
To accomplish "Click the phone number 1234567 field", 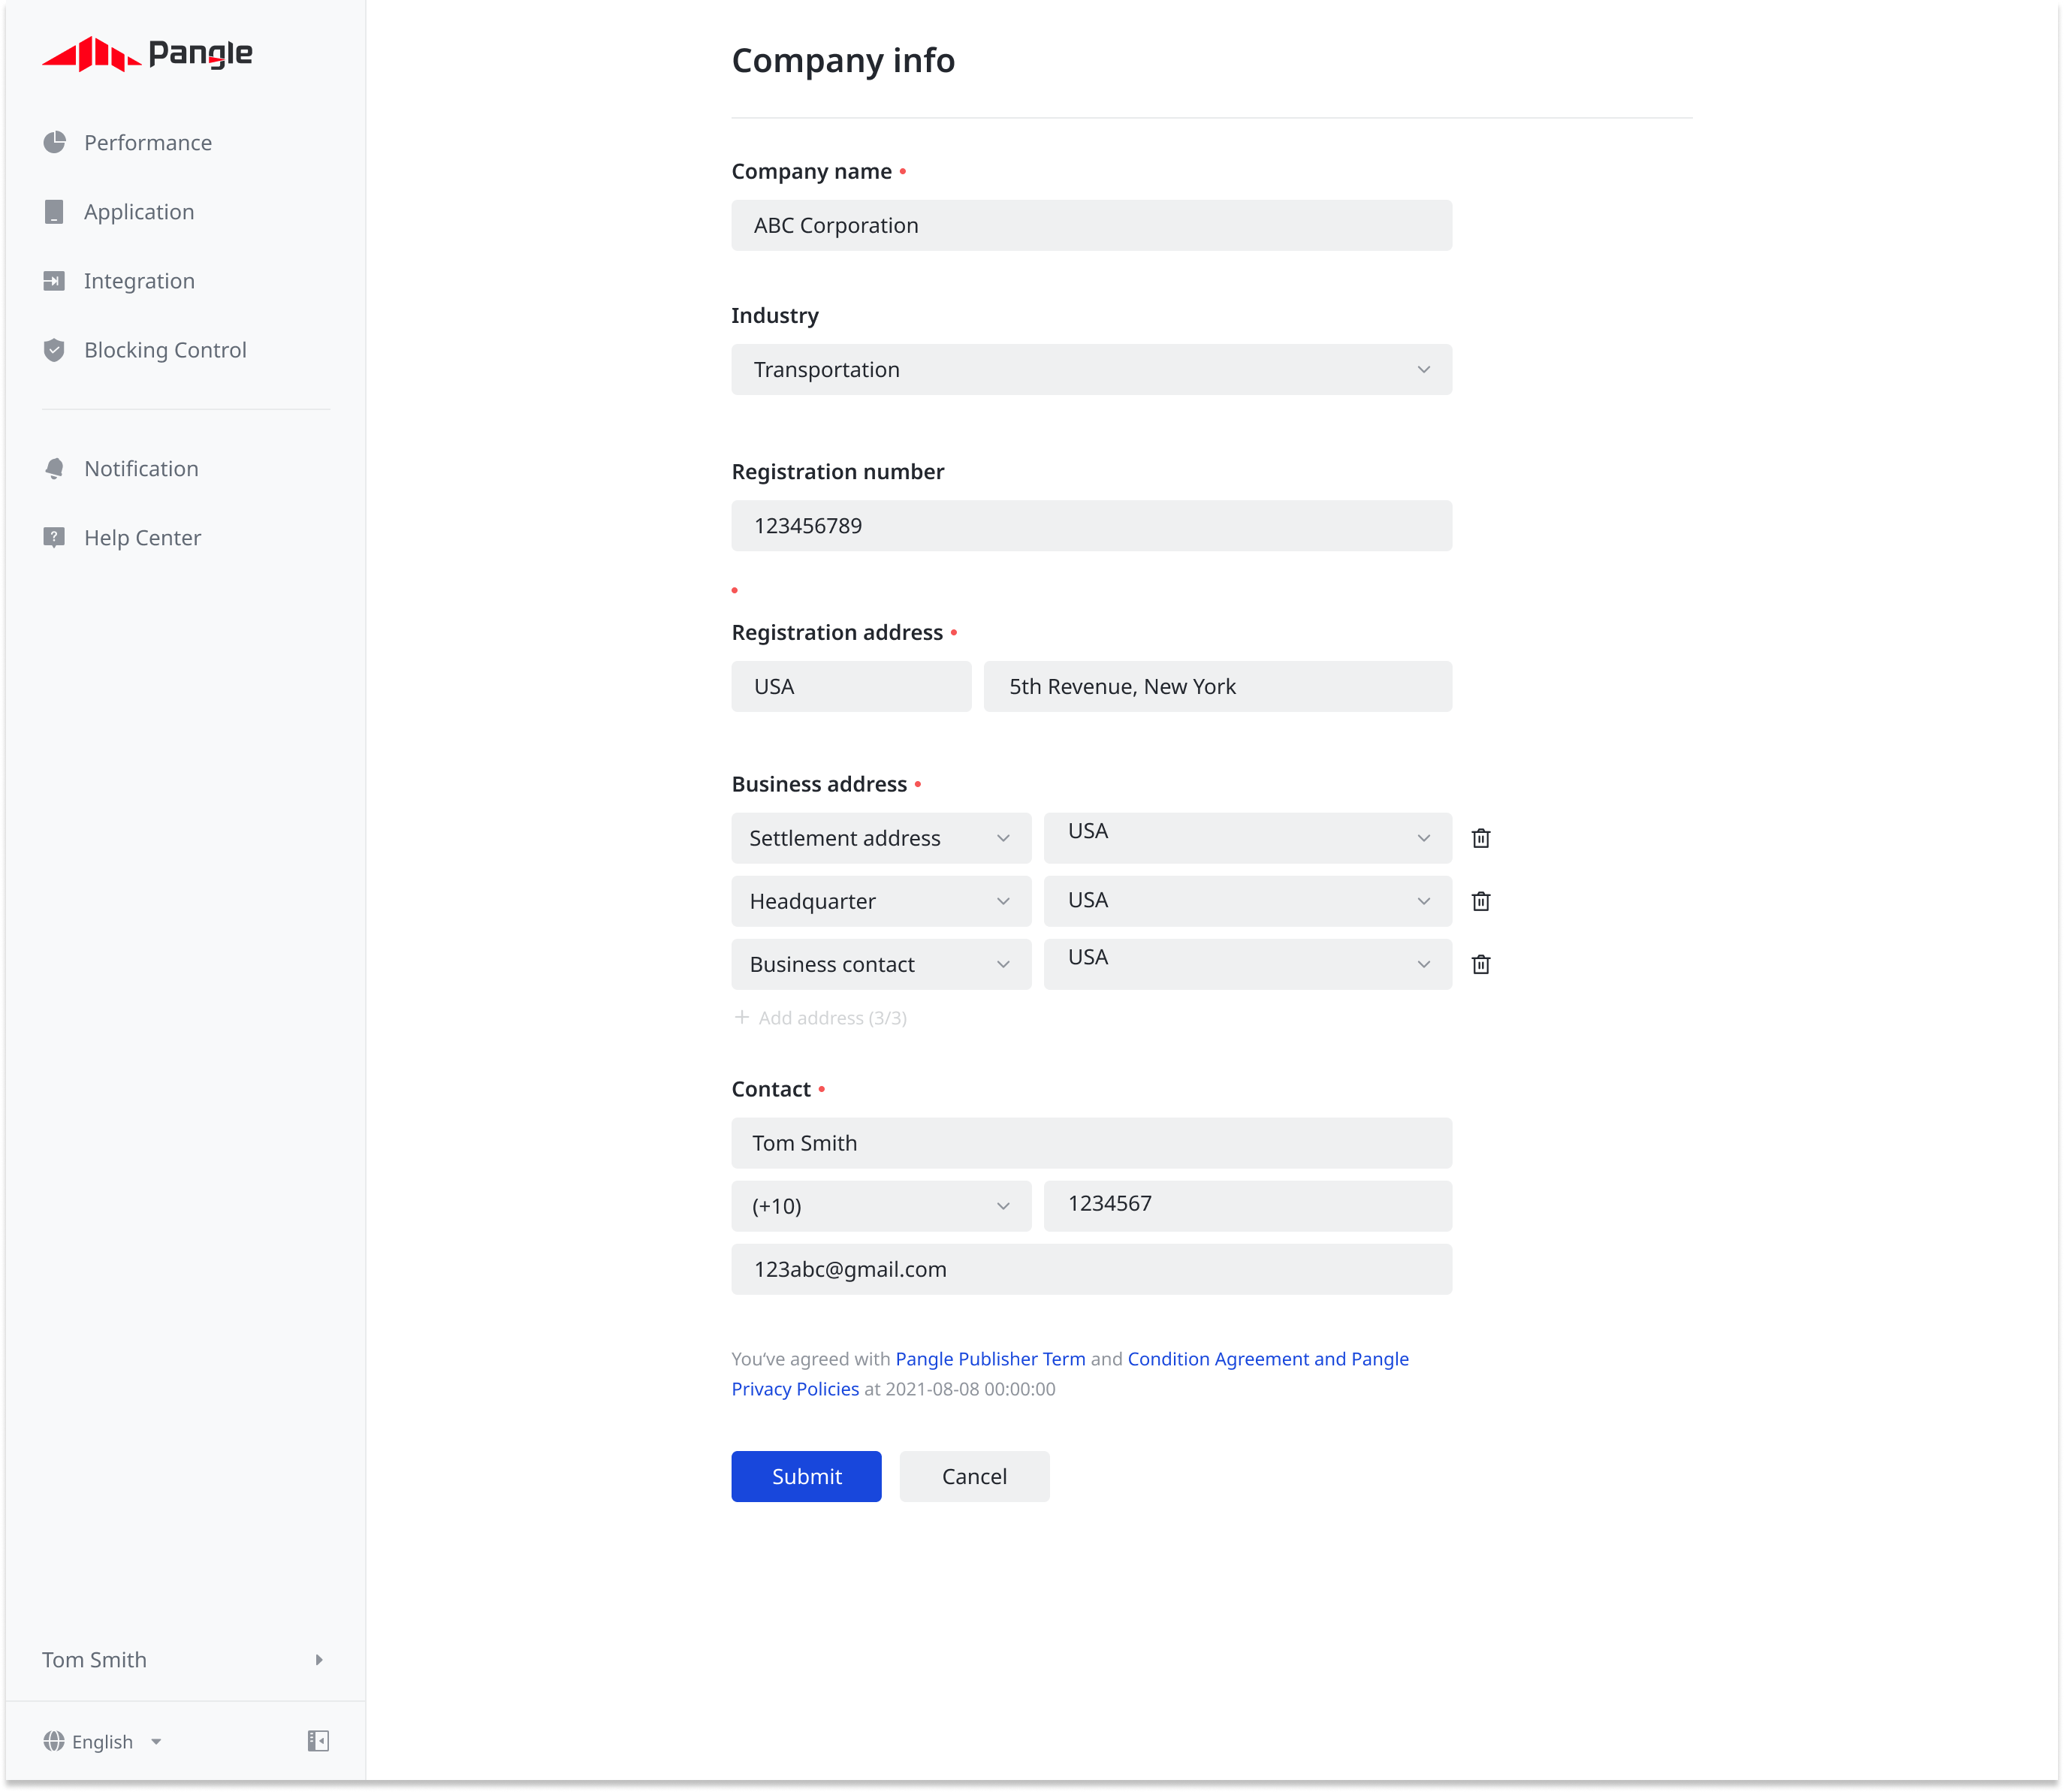I will 1247,1206.
